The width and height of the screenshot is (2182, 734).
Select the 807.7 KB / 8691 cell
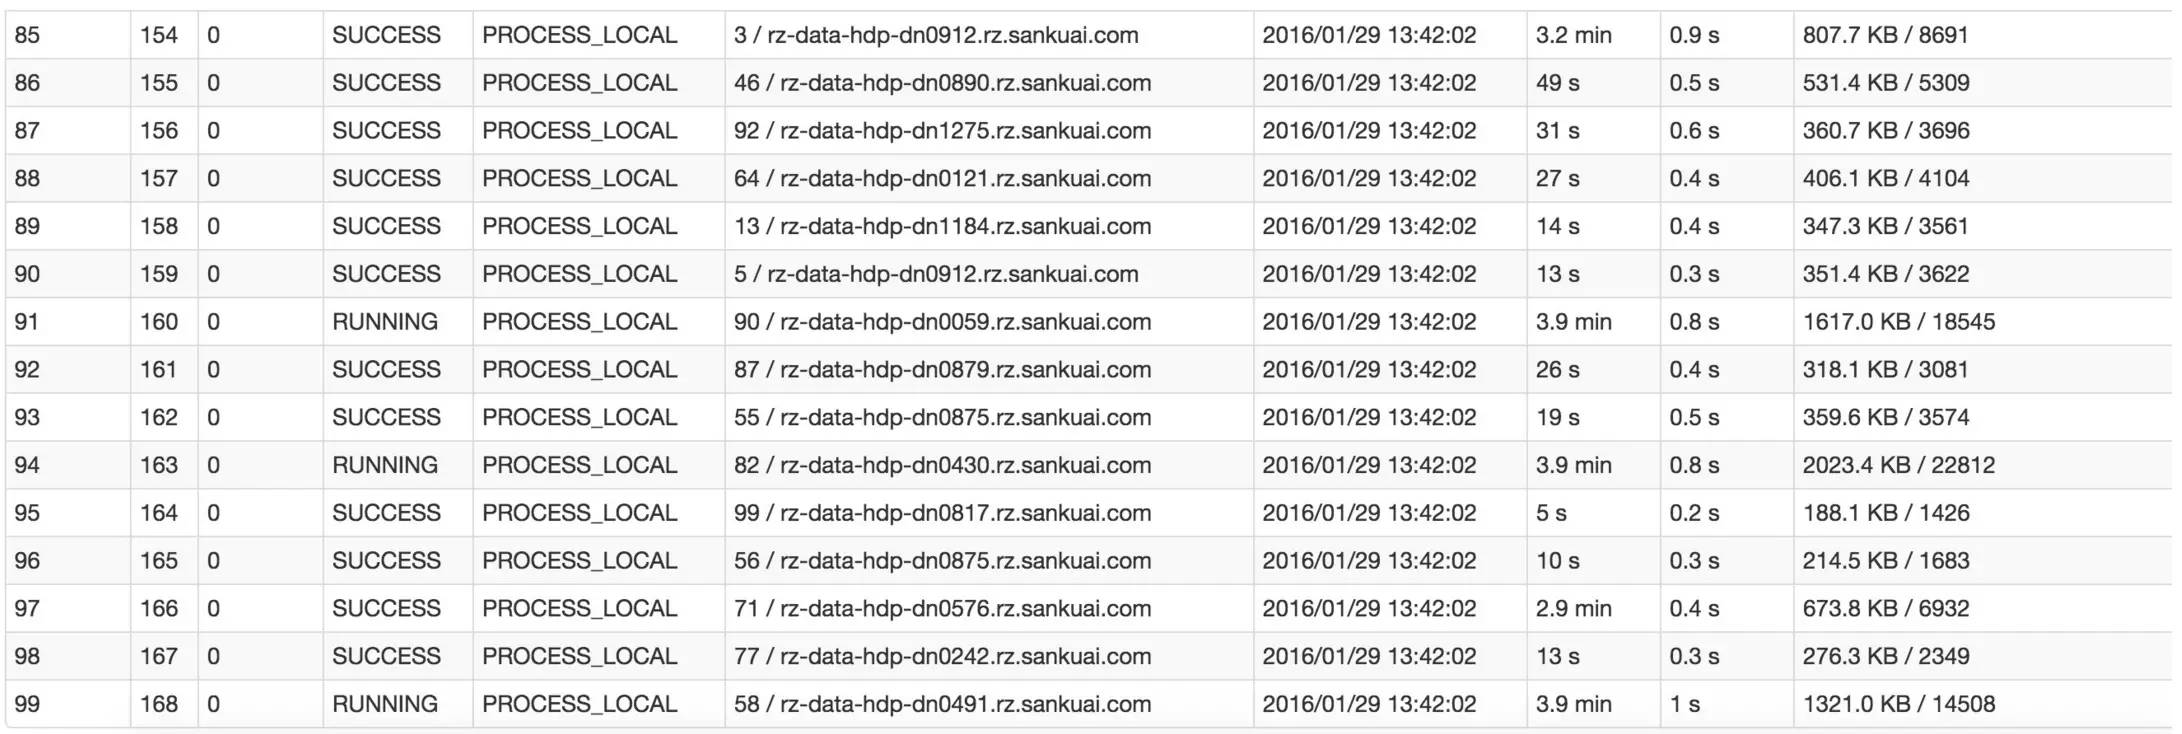[x=1982, y=35]
